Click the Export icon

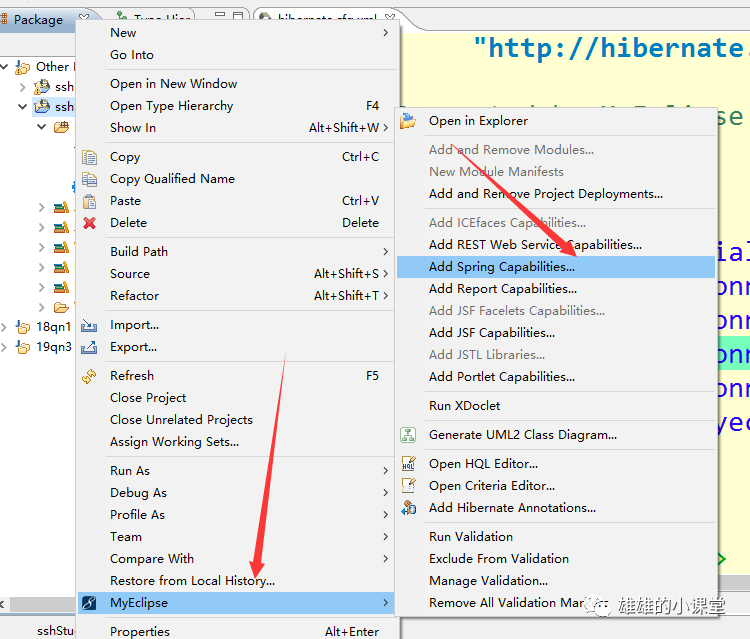pos(89,347)
